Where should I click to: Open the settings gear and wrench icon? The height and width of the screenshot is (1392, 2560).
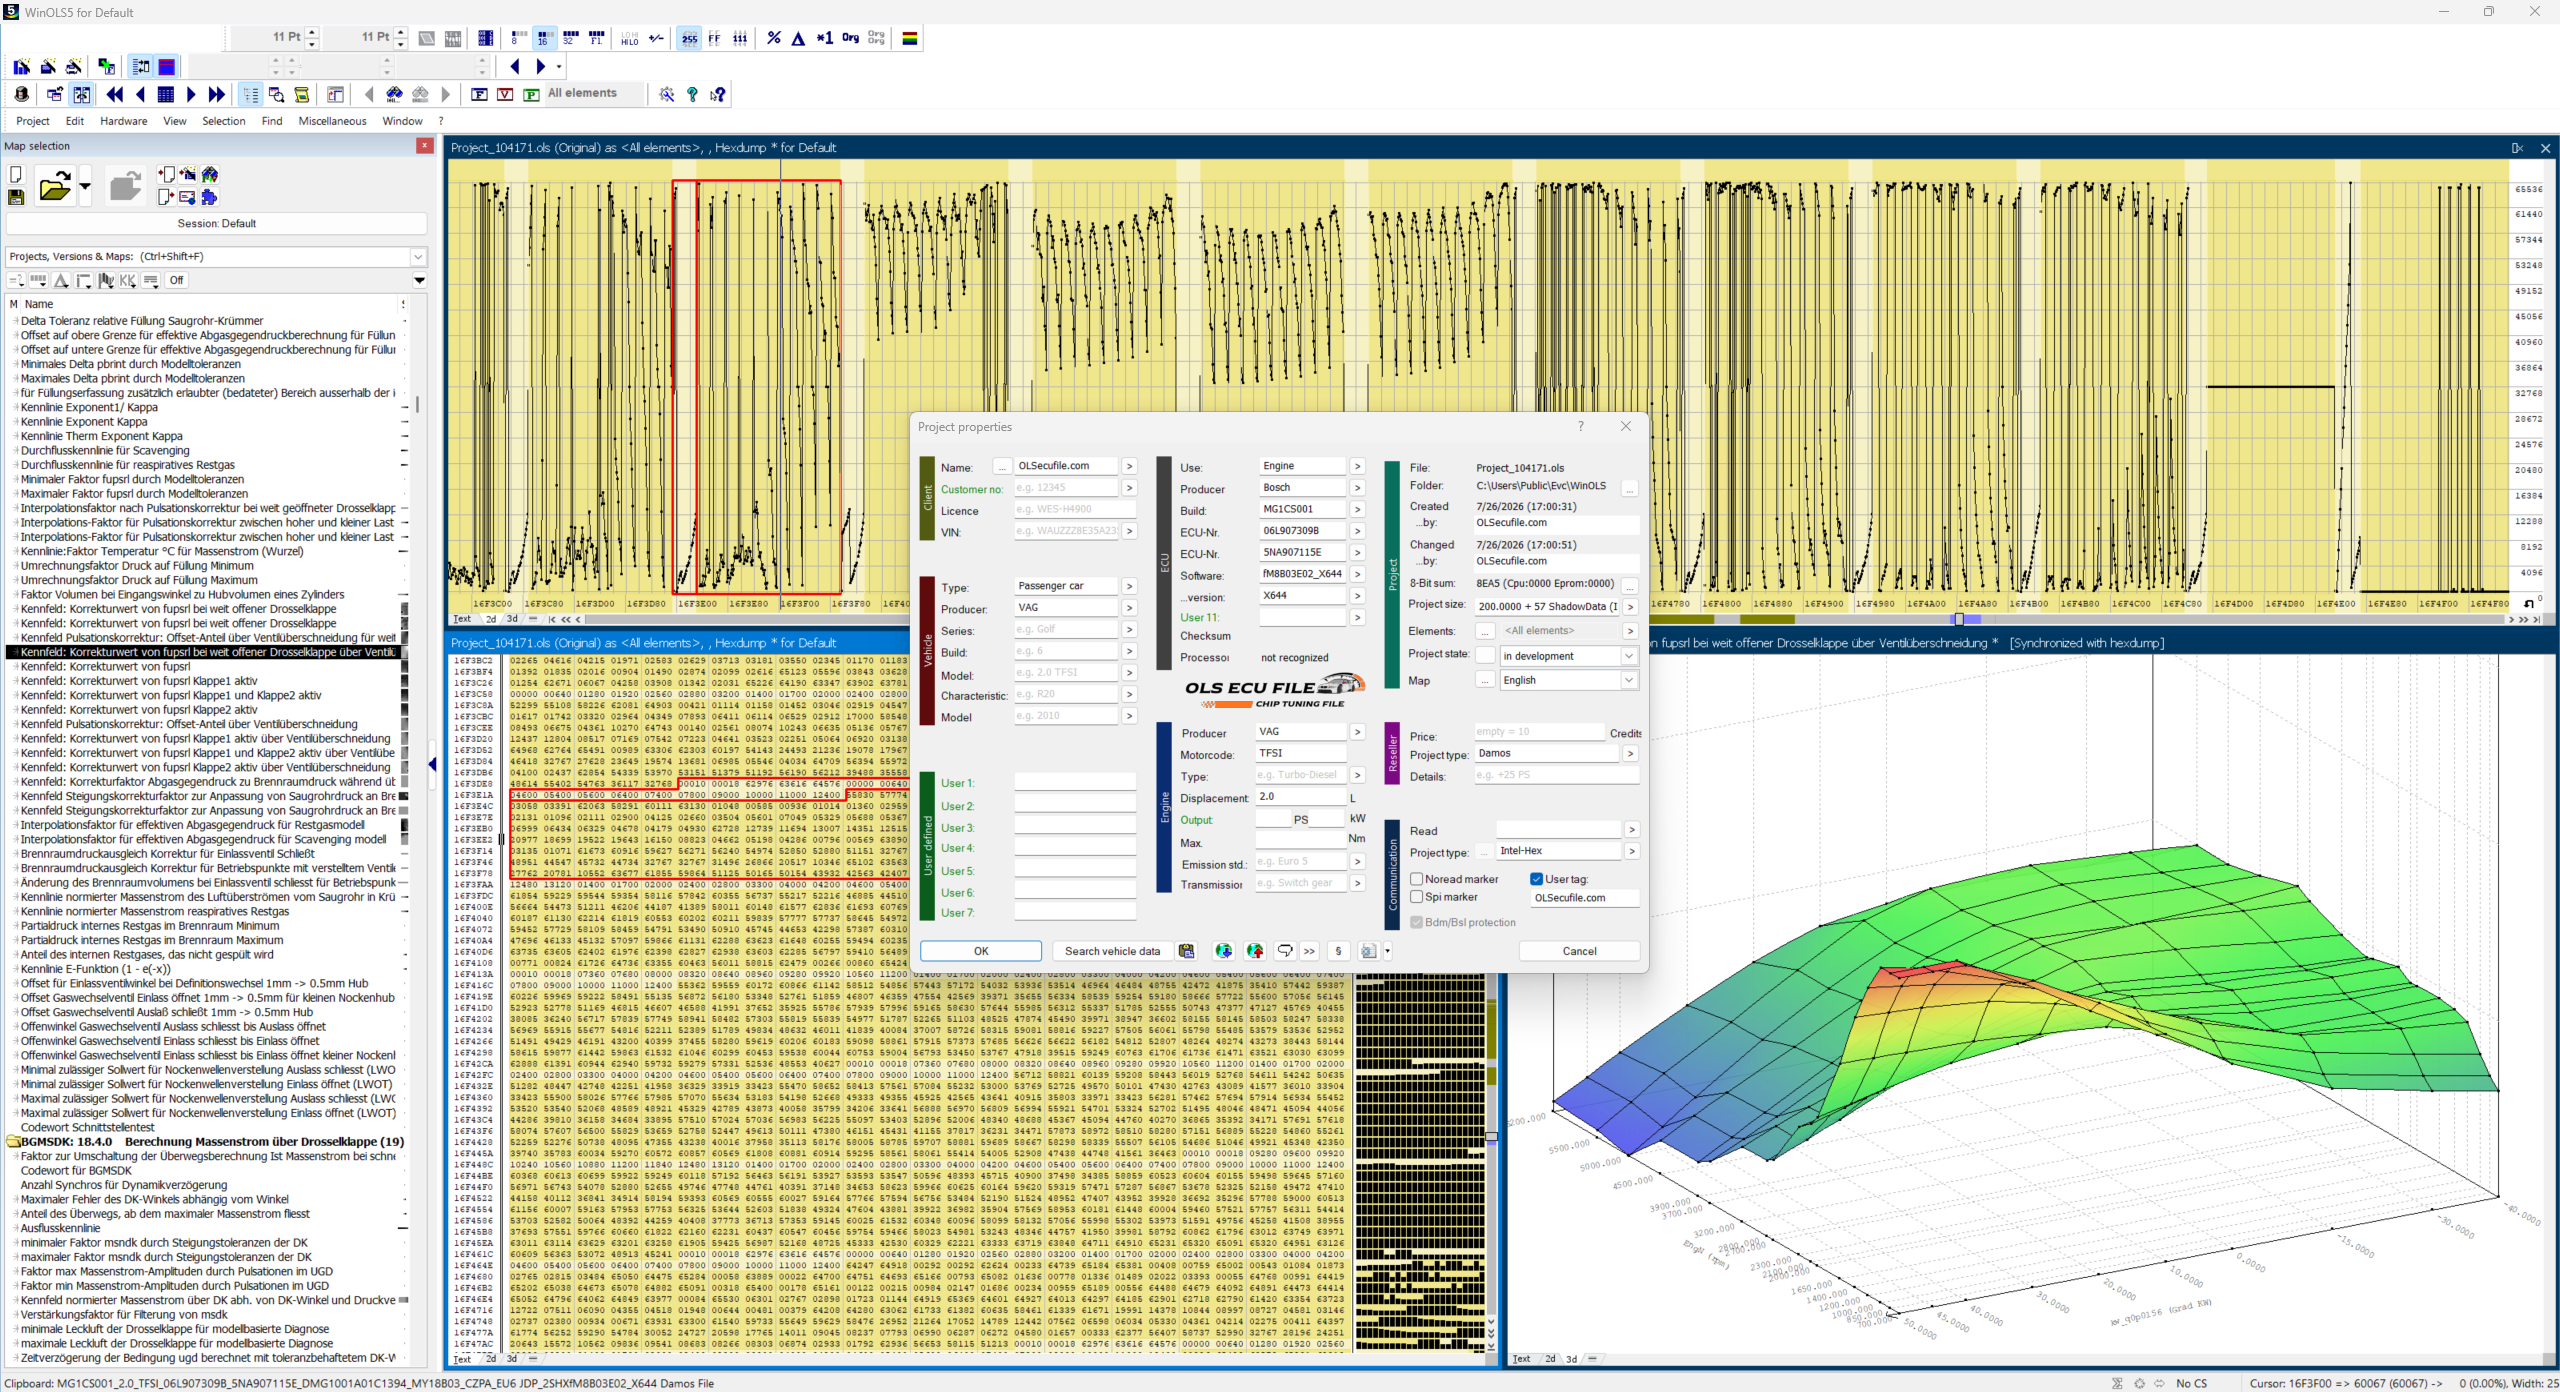coord(666,94)
